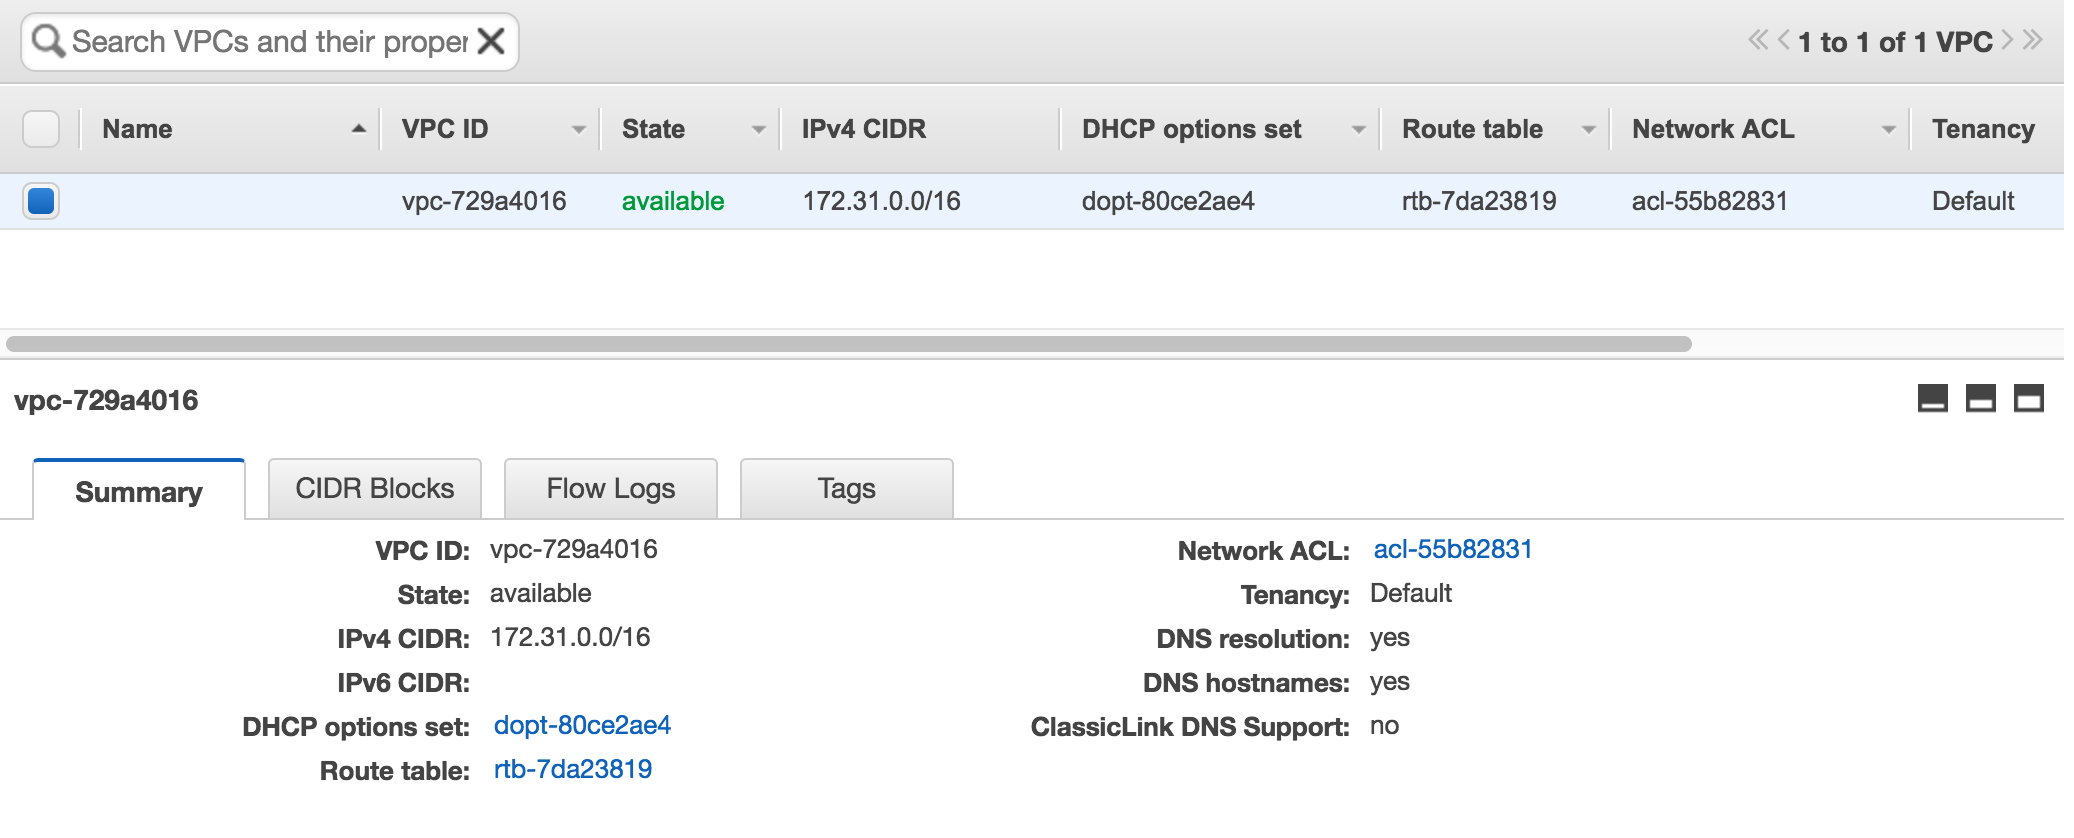2074x838 pixels.
Task: Click the magnifier icon in VPC search box
Action: pos(47,41)
